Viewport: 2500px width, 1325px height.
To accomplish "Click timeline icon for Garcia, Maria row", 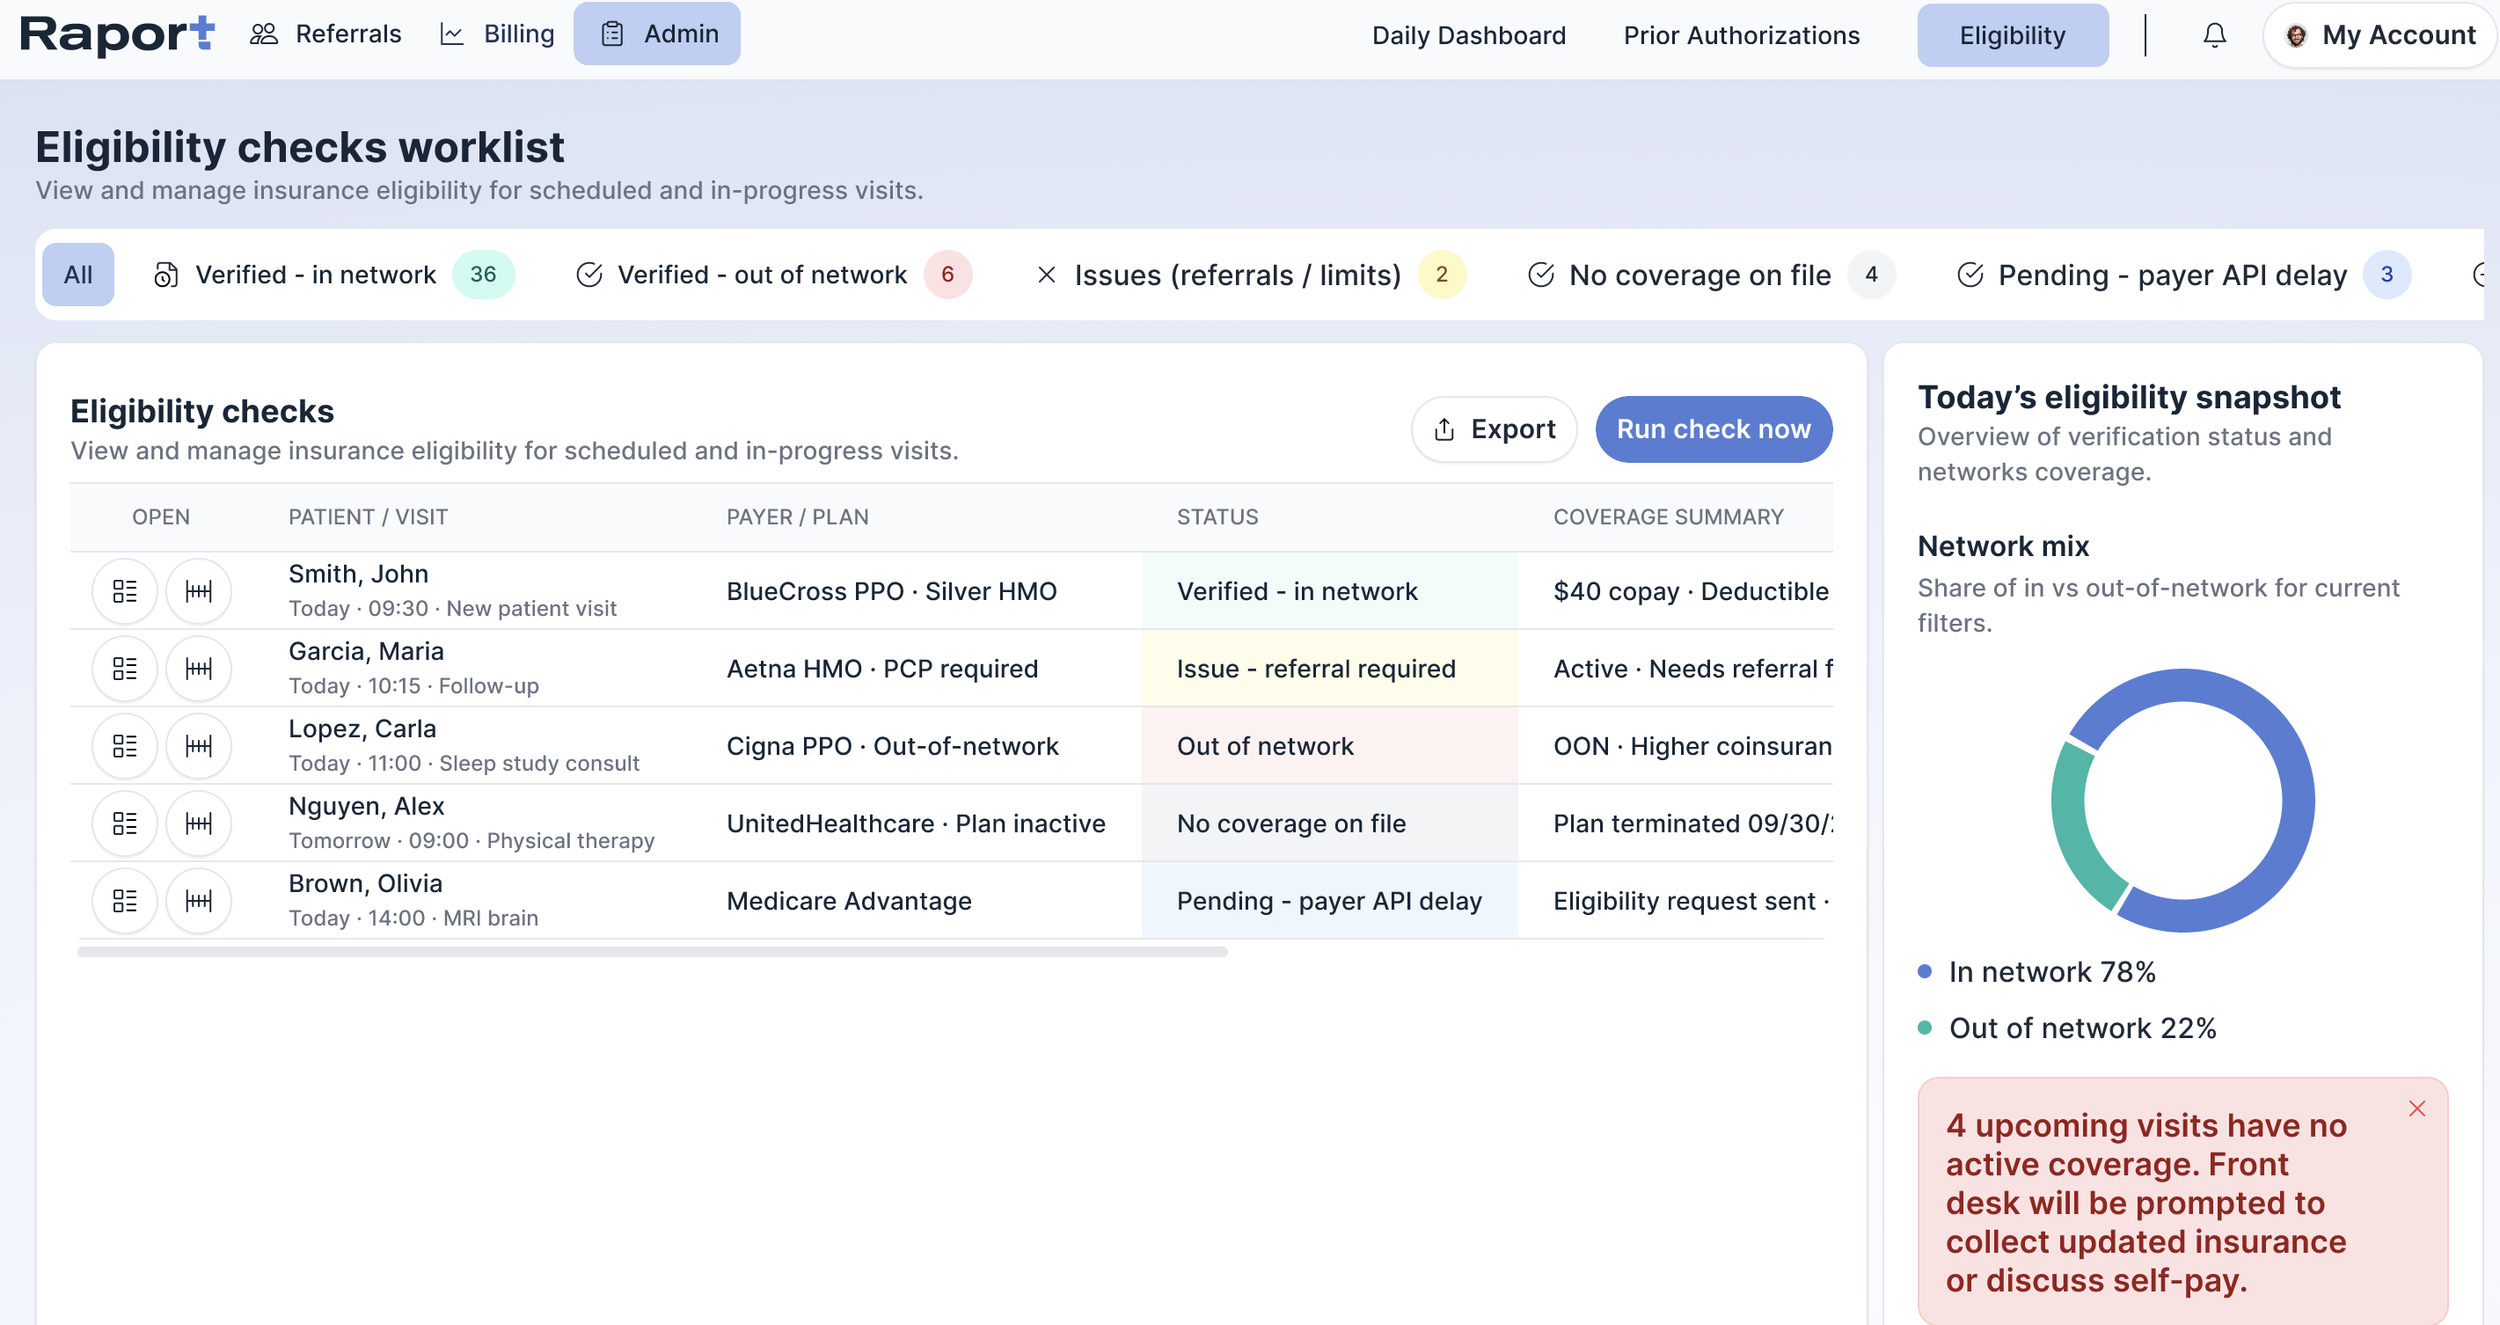I will pos(199,669).
